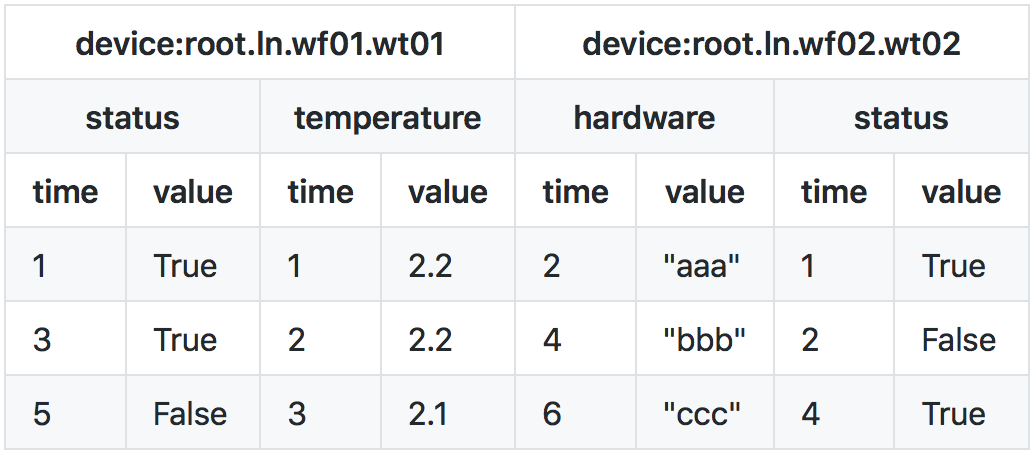The width and height of the screenshot is (1034, 454).
Task: Select the "ccc" hardware value cell
Action: [704, 414]
